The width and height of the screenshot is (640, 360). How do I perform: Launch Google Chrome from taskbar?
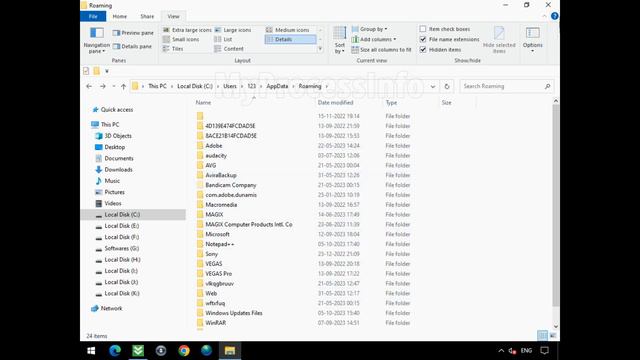click(x=184, y=351)
